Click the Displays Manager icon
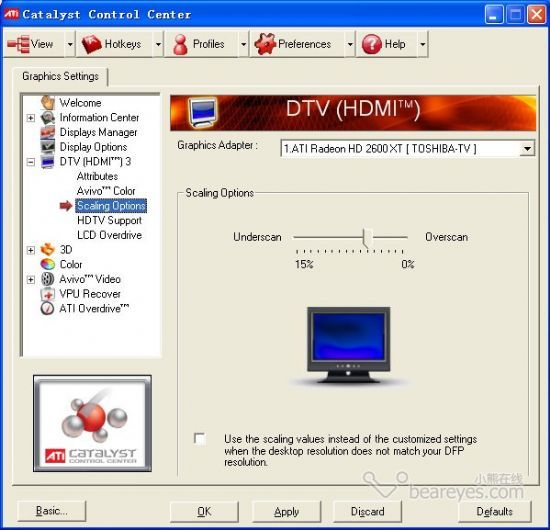This screenshot has width=550, height=530. (48, 132)
